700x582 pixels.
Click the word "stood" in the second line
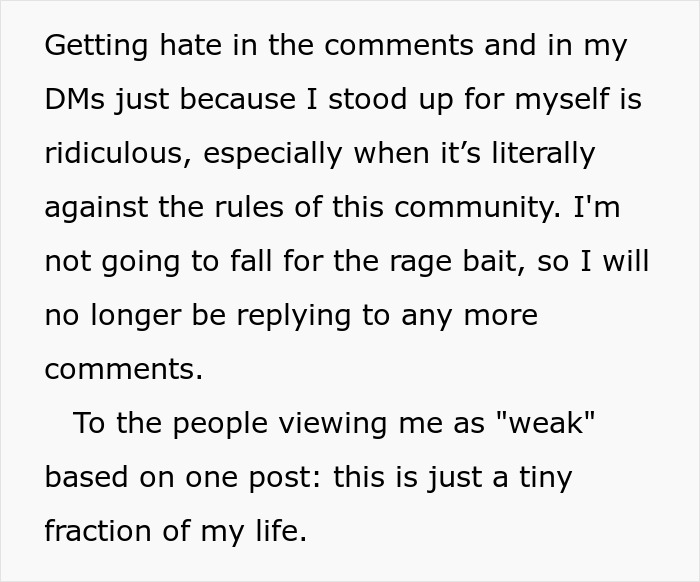[x=367, y=99]
